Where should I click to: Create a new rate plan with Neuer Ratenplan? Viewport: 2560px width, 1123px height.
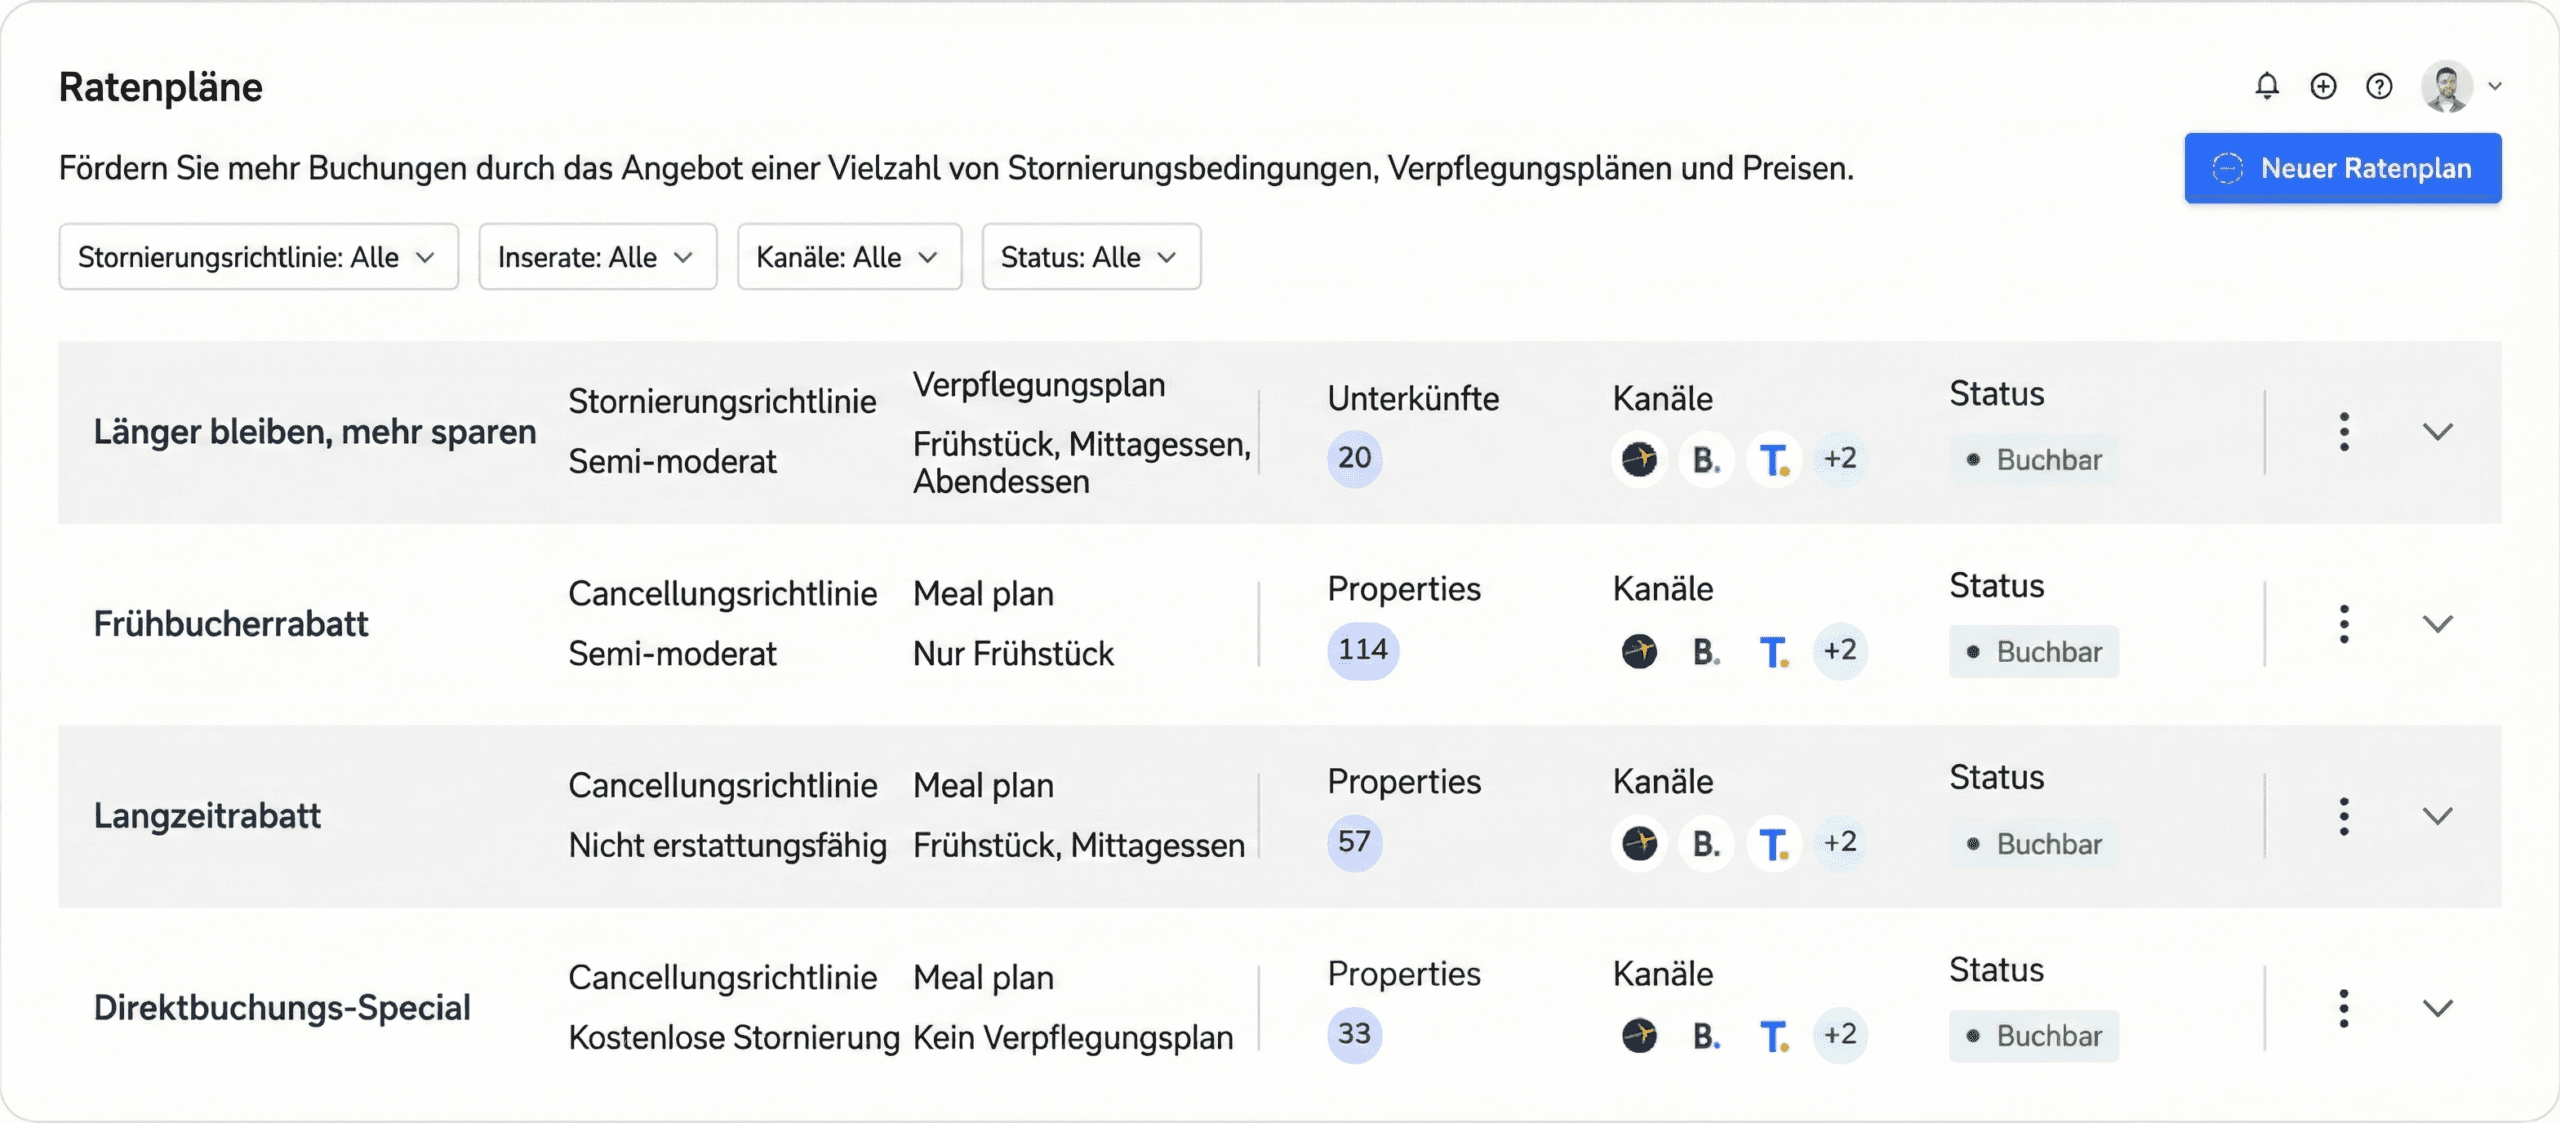pos(2342,168)
